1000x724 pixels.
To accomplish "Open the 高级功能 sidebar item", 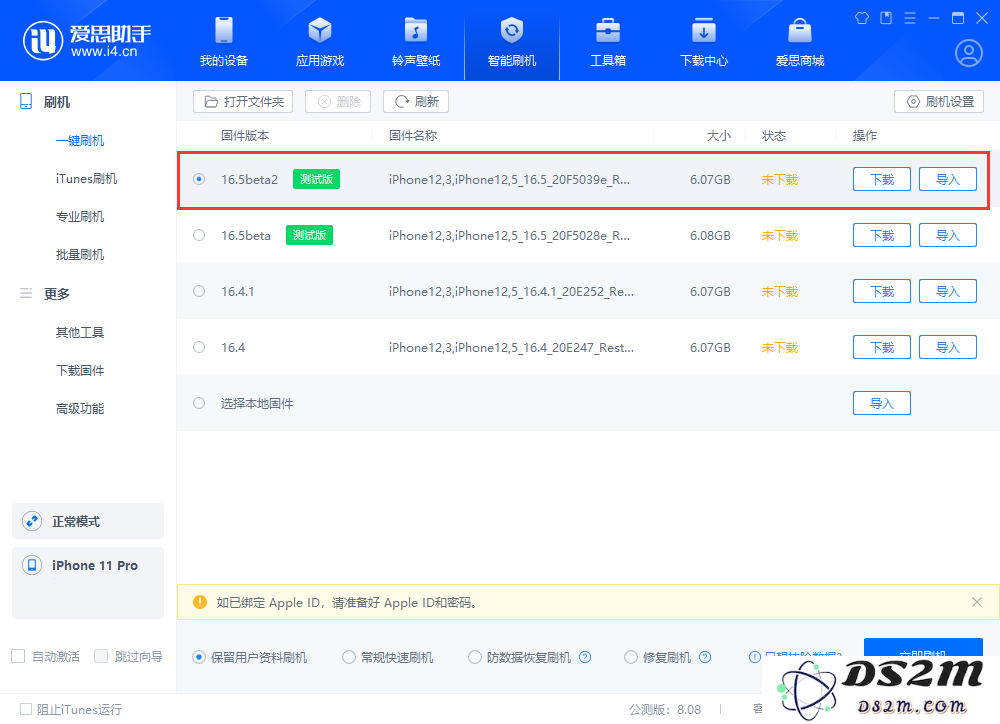I will (x=80, y=408).
